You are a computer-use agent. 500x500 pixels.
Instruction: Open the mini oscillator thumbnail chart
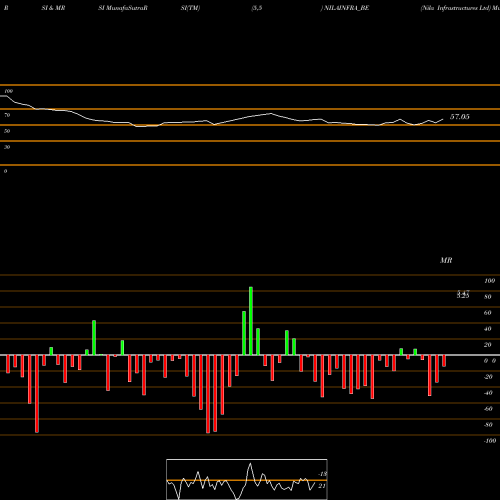[x=247, y=479]
